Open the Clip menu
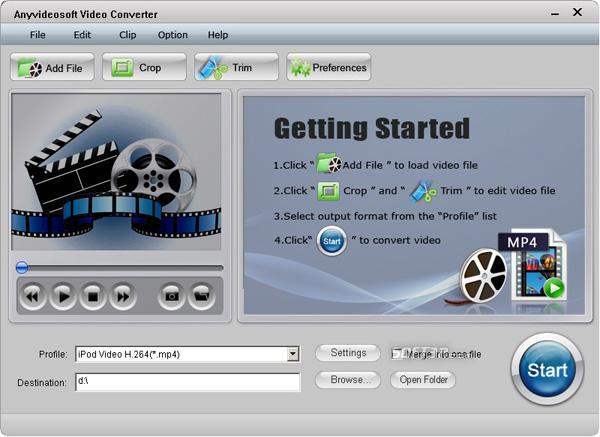This screenshot has height=437, width=600. (x=128, y=35)
